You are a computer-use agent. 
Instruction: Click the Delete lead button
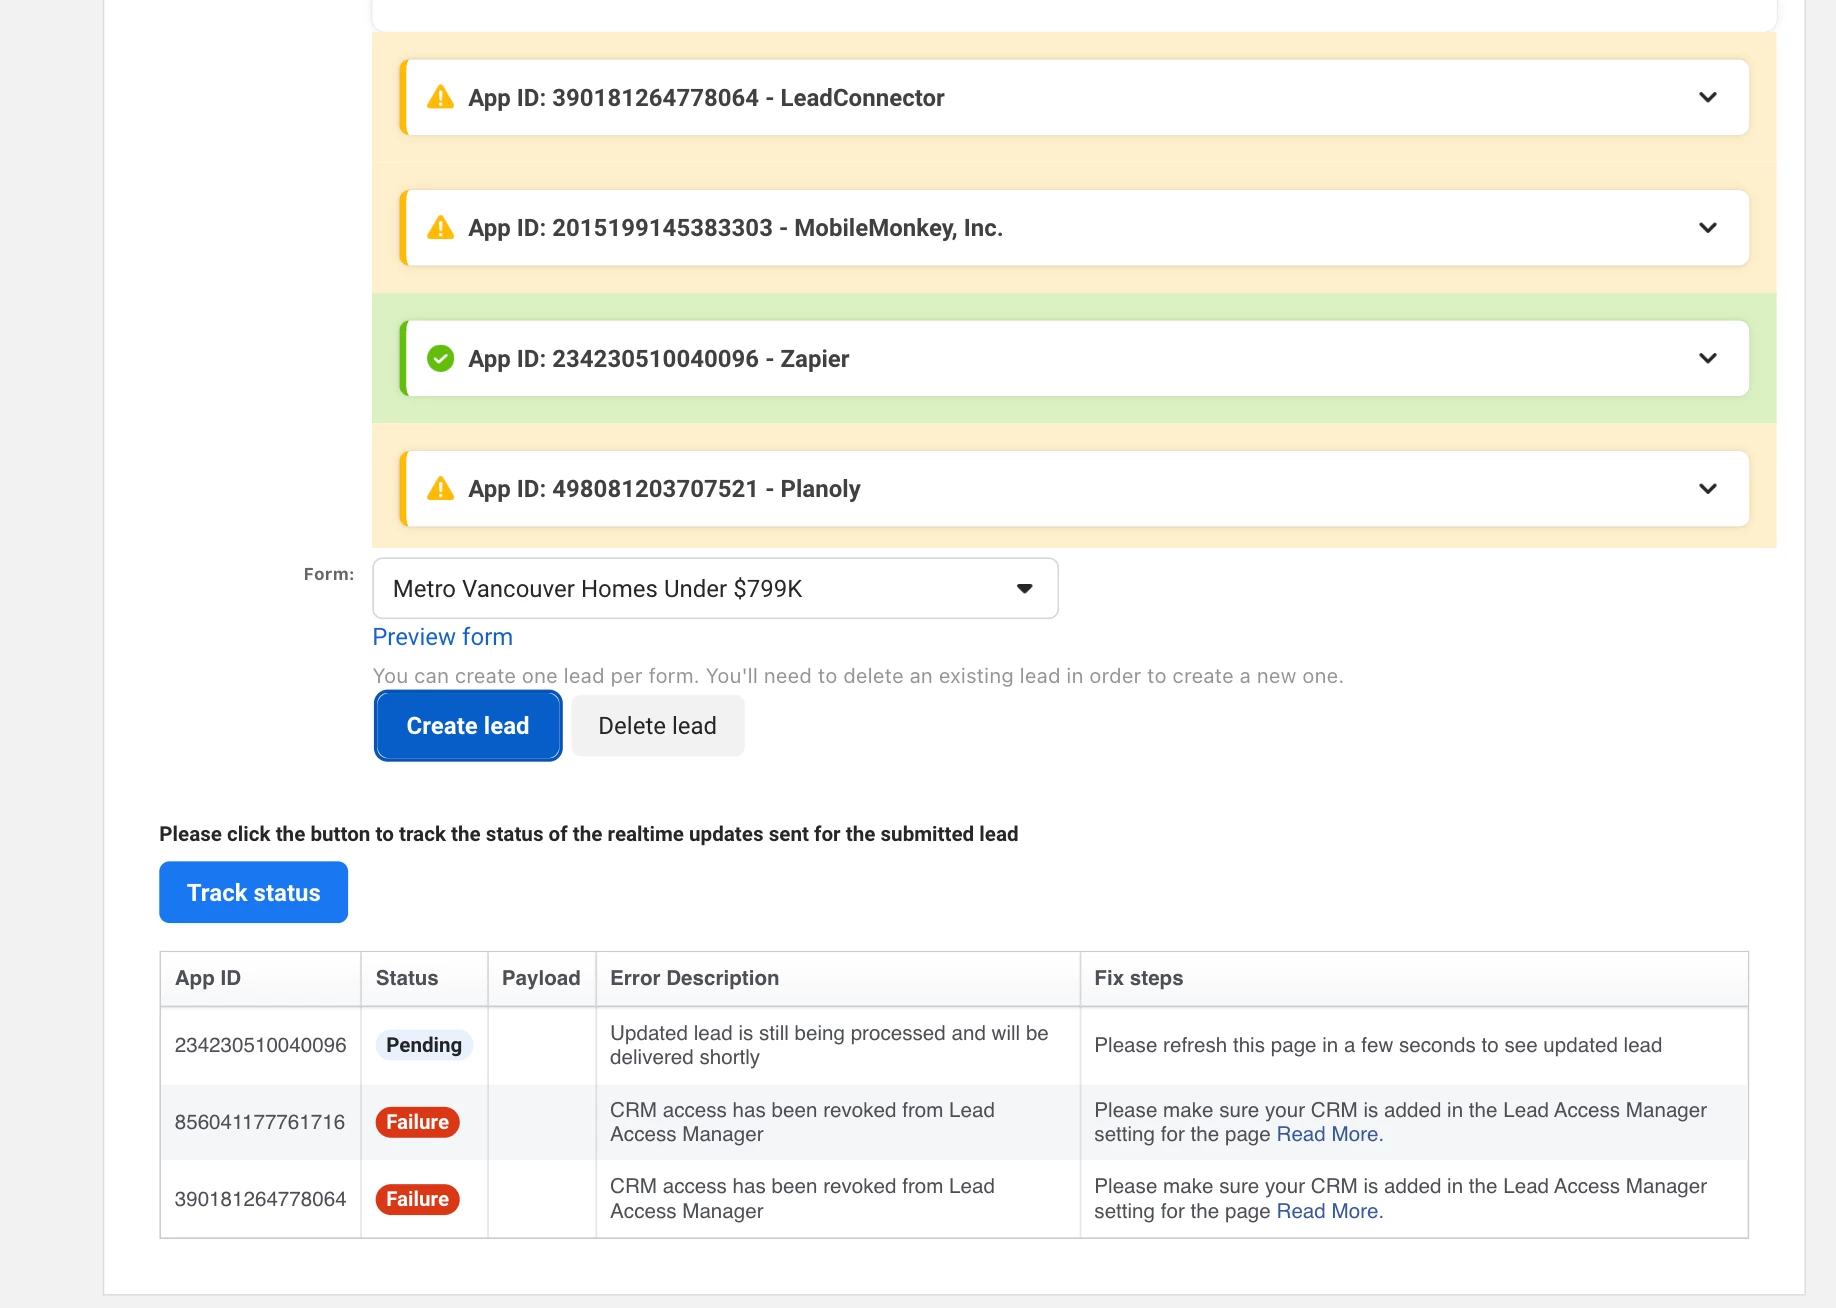click(657, 726)
